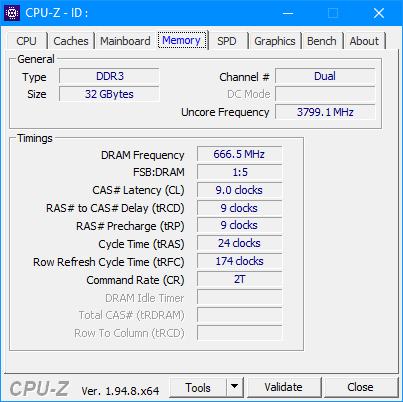Screen dimensions: 403x402
Task: Click the Tools button
Action: point(198,387)
